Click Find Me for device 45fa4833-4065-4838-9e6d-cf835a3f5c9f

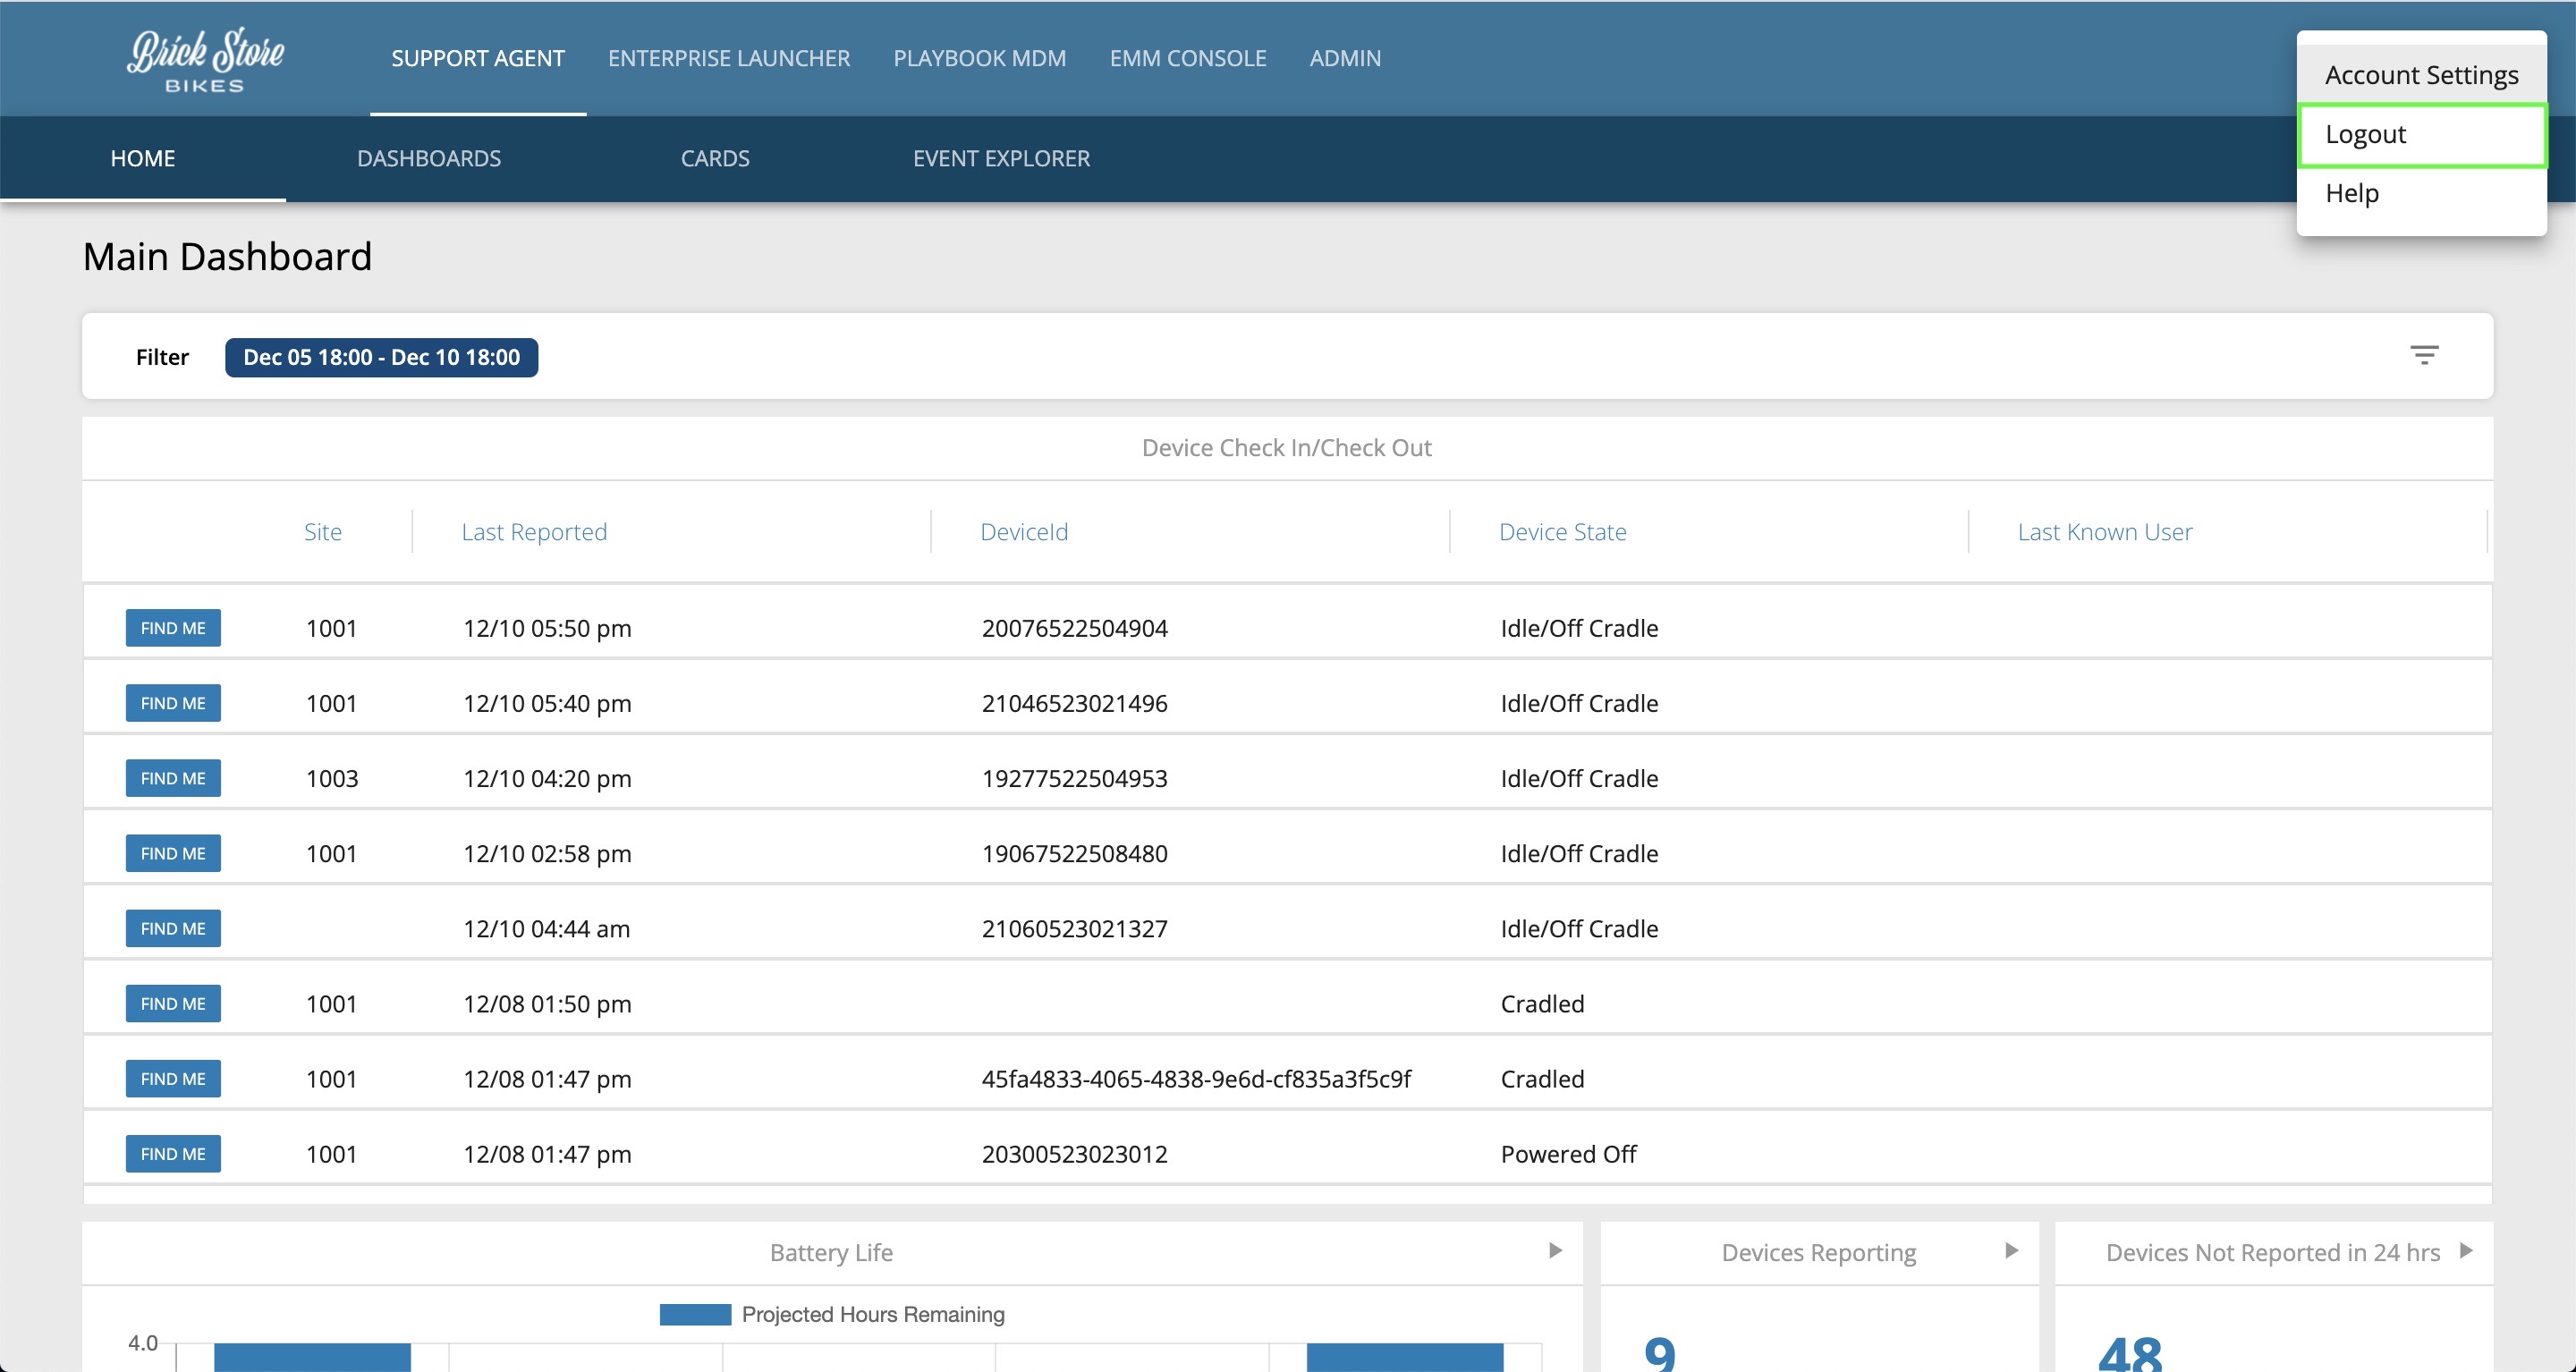click(x=173, y=1078)
